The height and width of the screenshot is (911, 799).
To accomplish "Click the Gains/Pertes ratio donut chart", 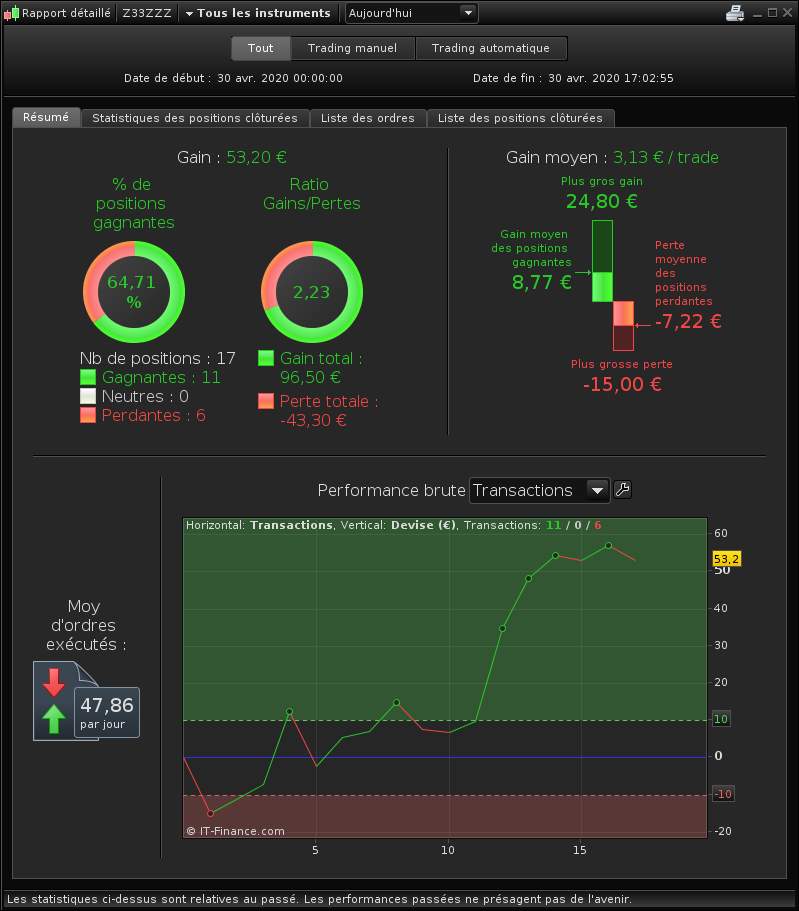I will (x=311, y=292).
